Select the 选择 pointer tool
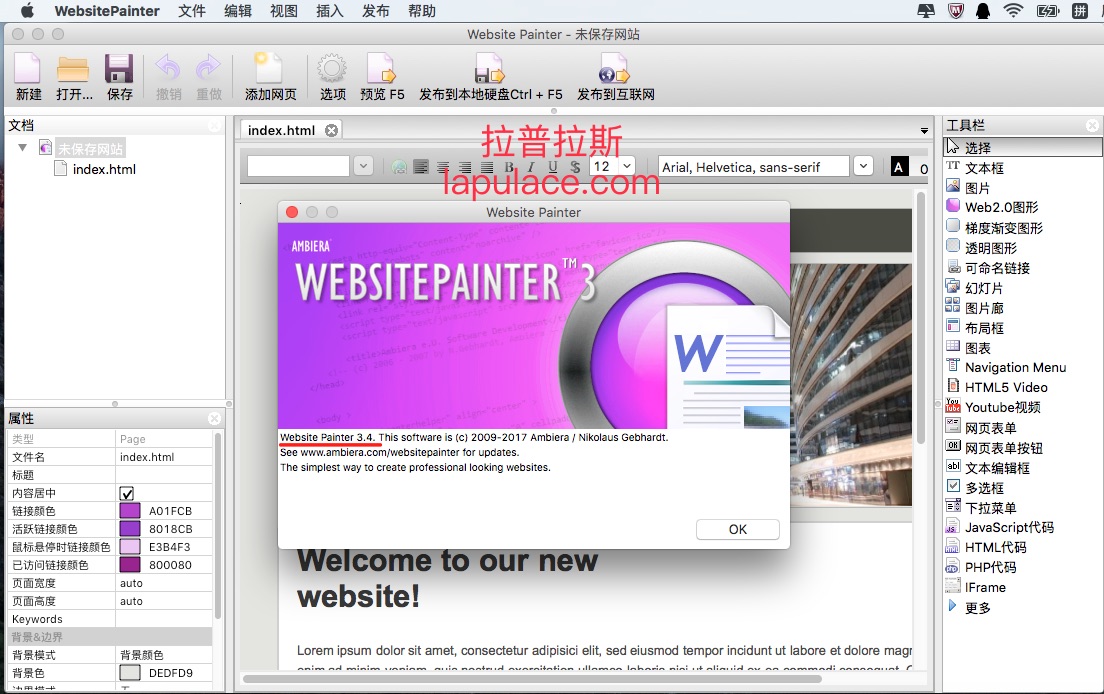This screenshot has width=1104, height=694. coord(1022,147)
